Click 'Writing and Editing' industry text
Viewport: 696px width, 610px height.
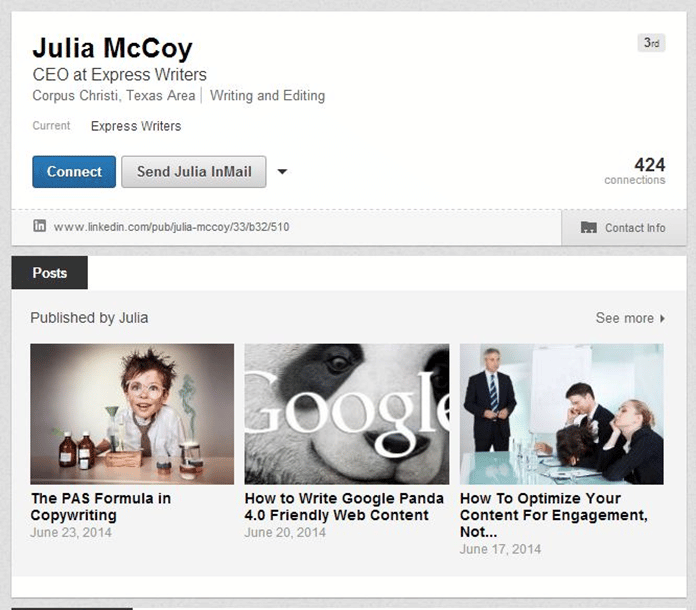[x=267, y=95]
